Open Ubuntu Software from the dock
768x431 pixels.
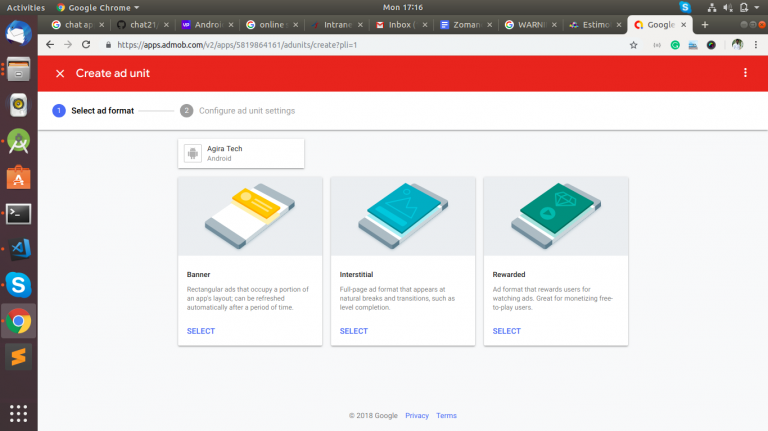click(19, 177)
